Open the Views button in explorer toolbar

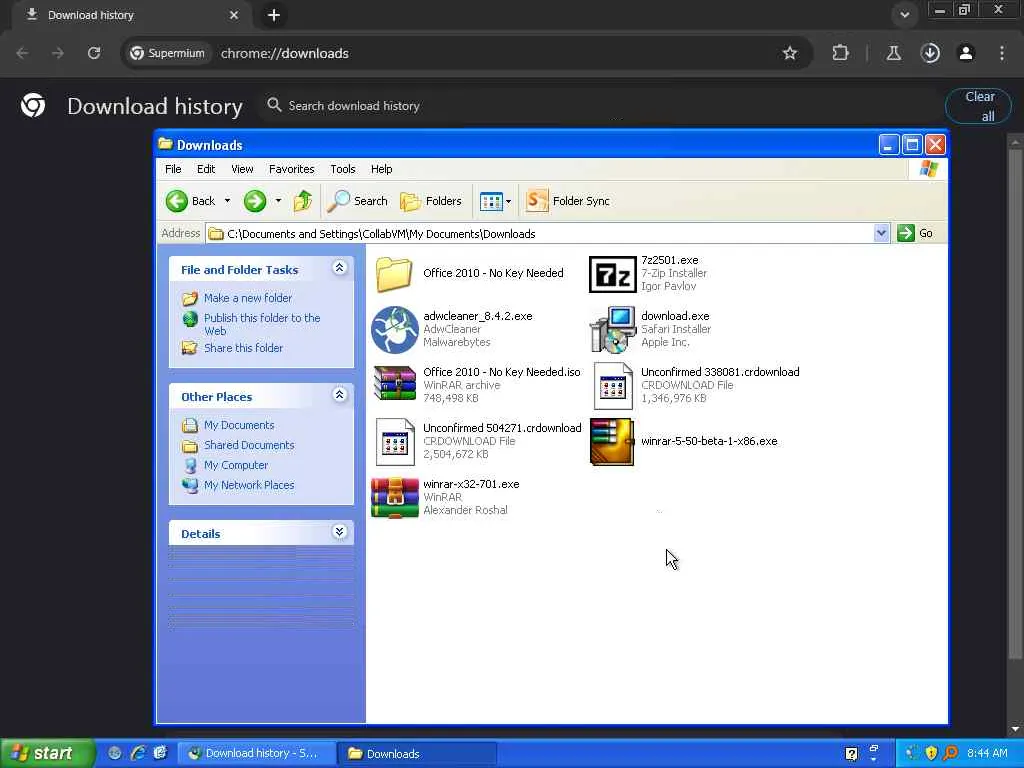tap(490, 201)
